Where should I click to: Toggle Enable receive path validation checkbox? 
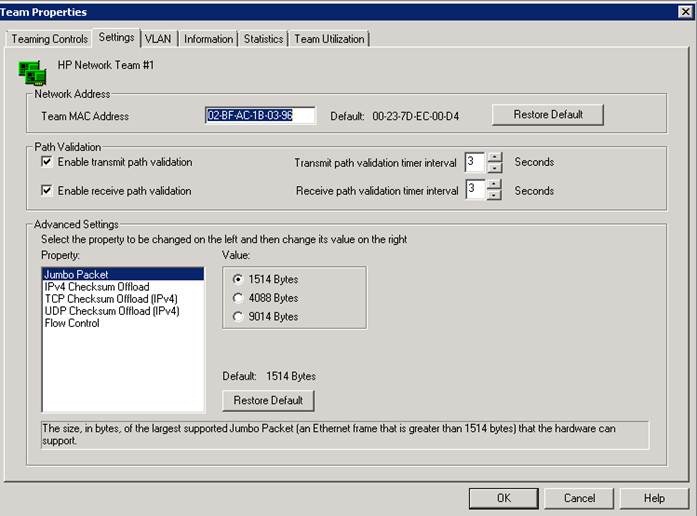(47, 190)
